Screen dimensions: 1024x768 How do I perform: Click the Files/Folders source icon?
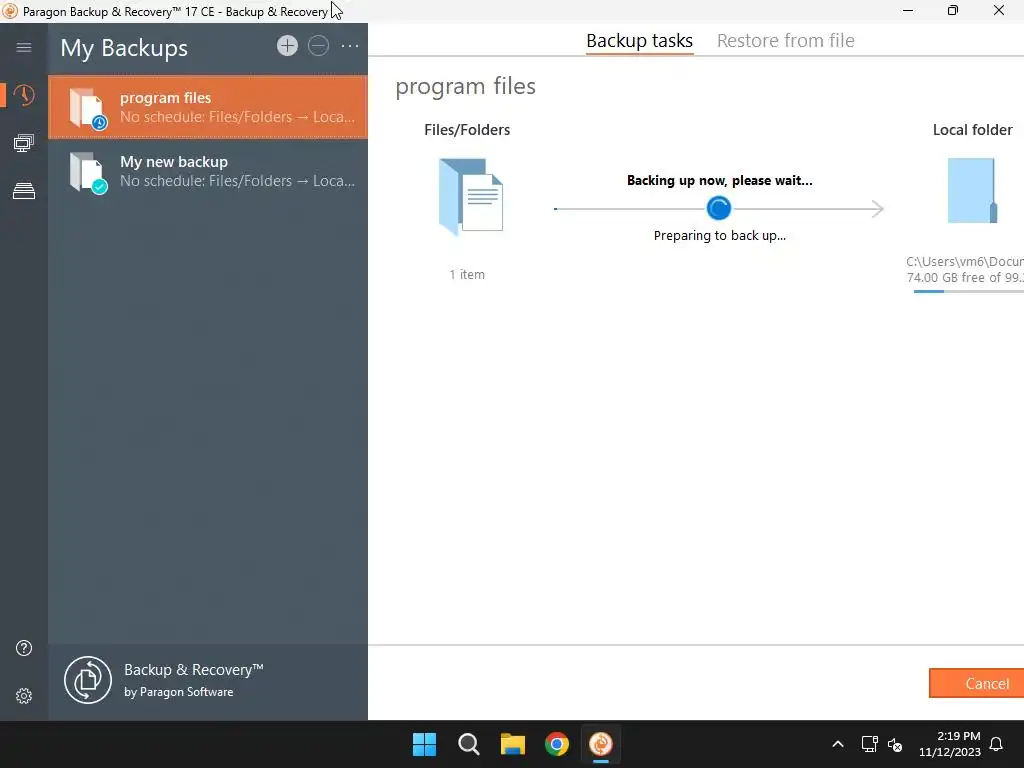click(x=471, y=197)
